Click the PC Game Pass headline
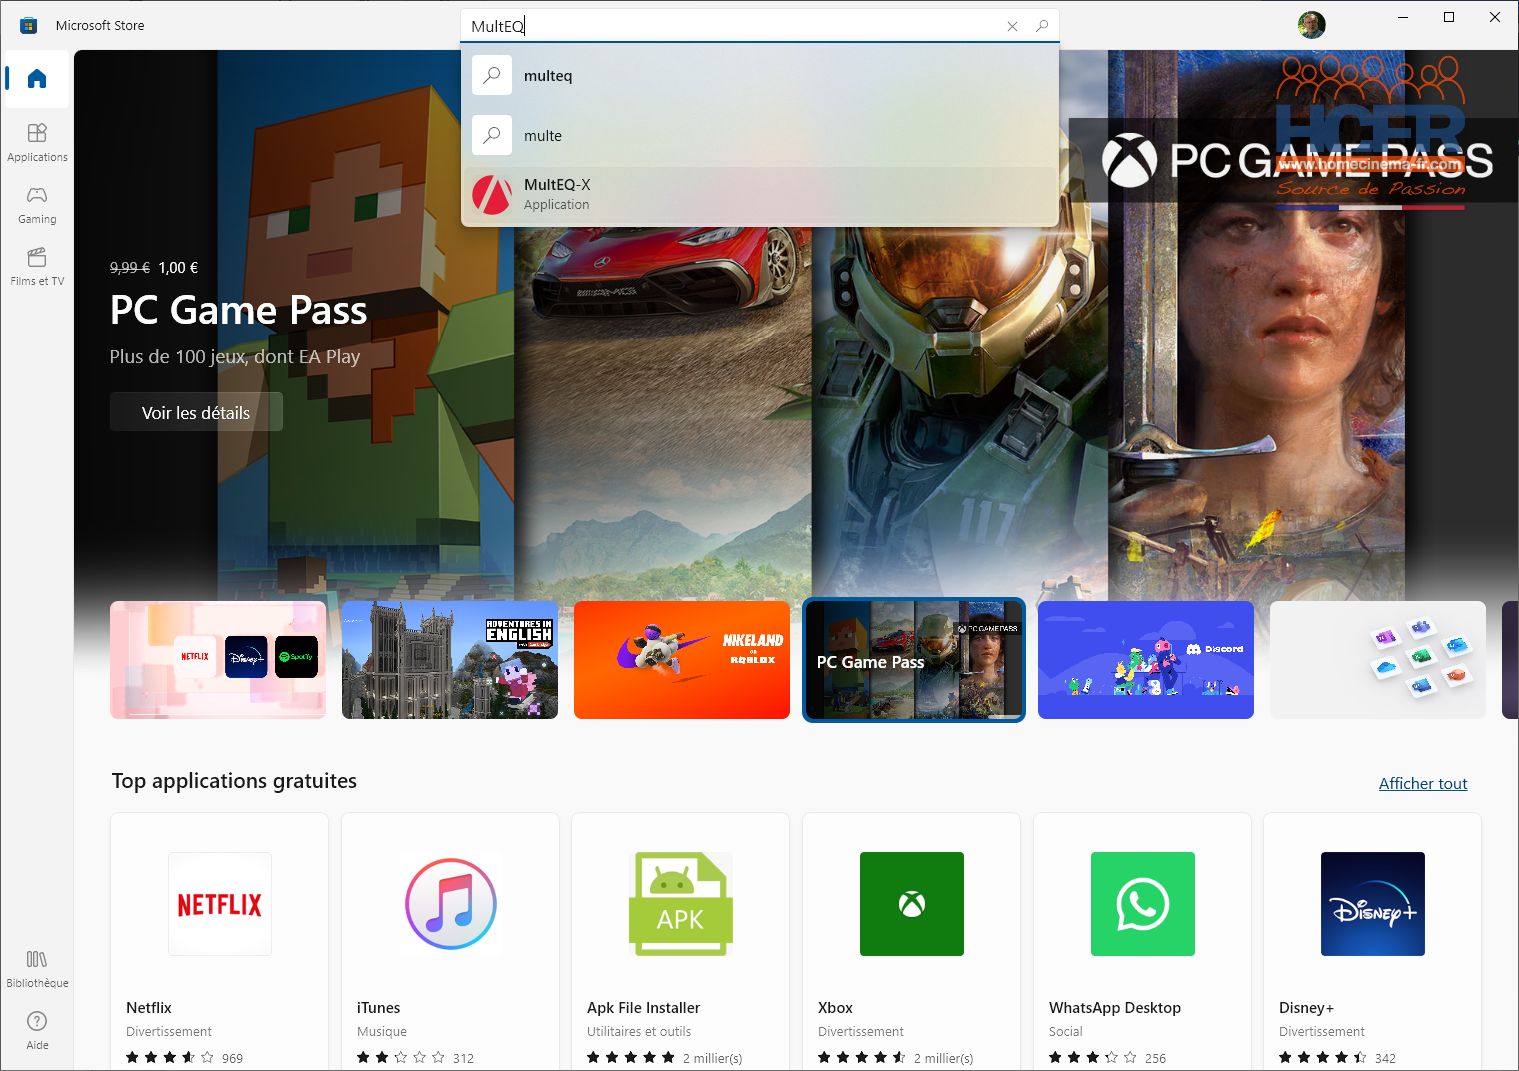 click(x=238, y=310)
